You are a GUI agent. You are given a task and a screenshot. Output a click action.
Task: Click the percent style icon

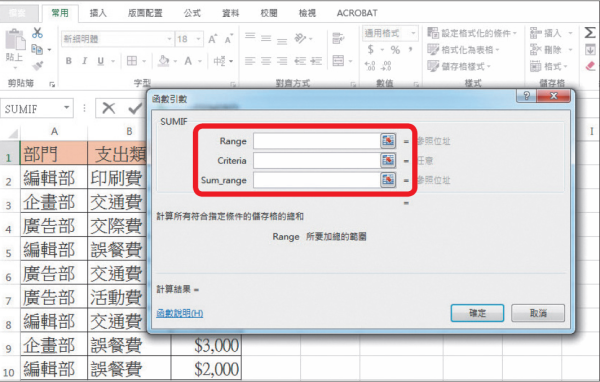pos(395,50)
